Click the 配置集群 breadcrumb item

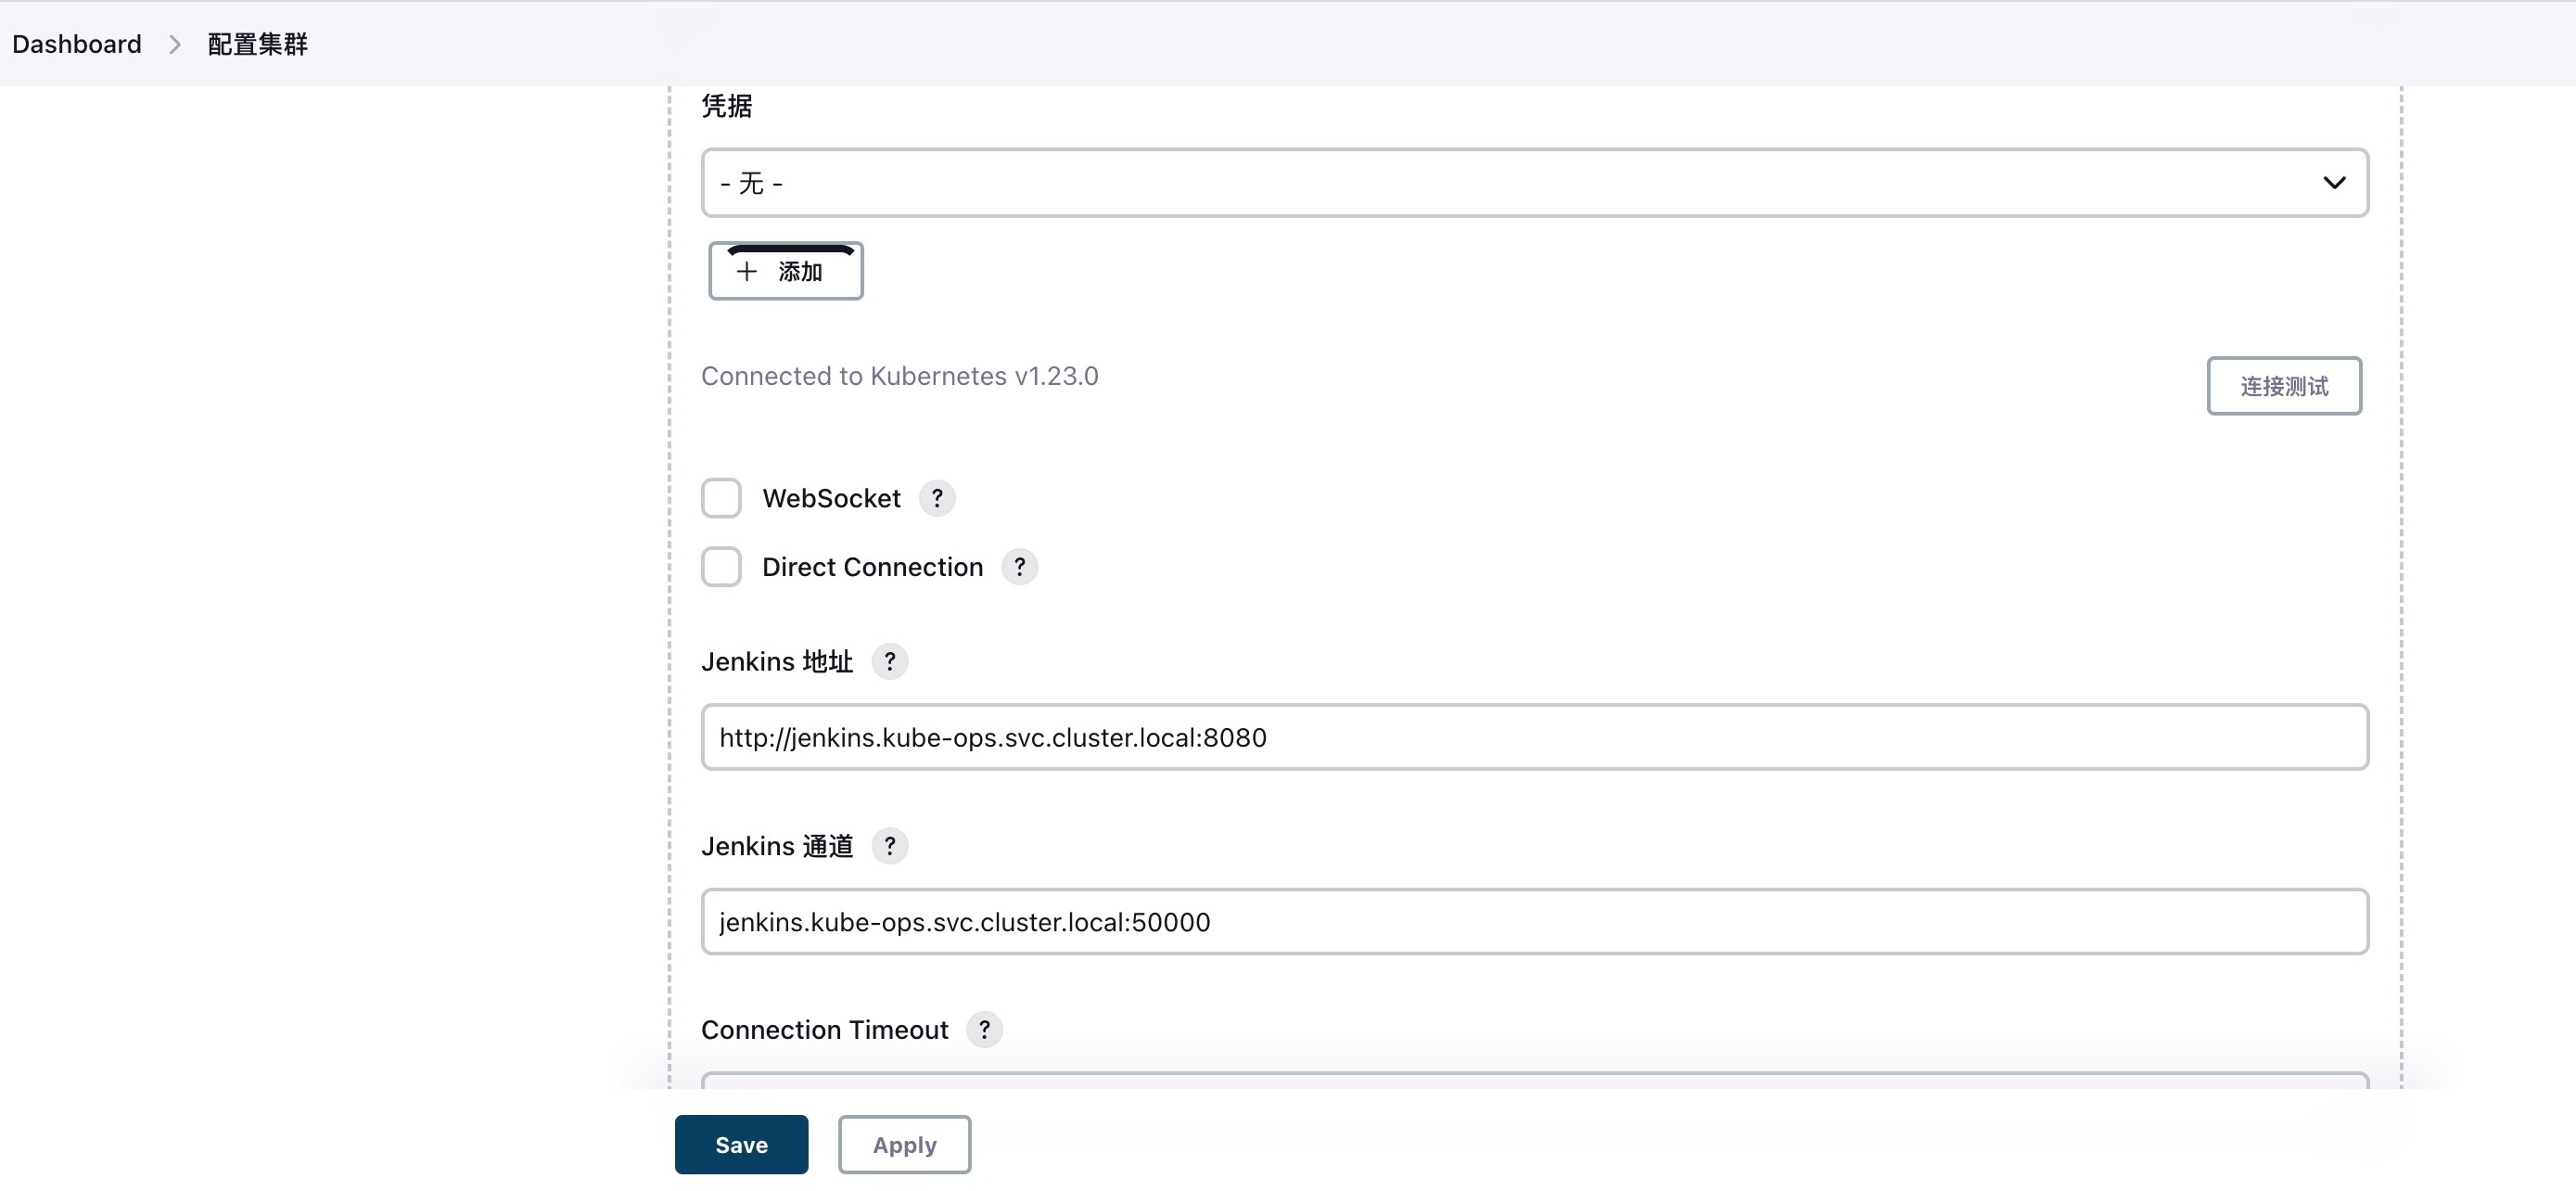257,43
